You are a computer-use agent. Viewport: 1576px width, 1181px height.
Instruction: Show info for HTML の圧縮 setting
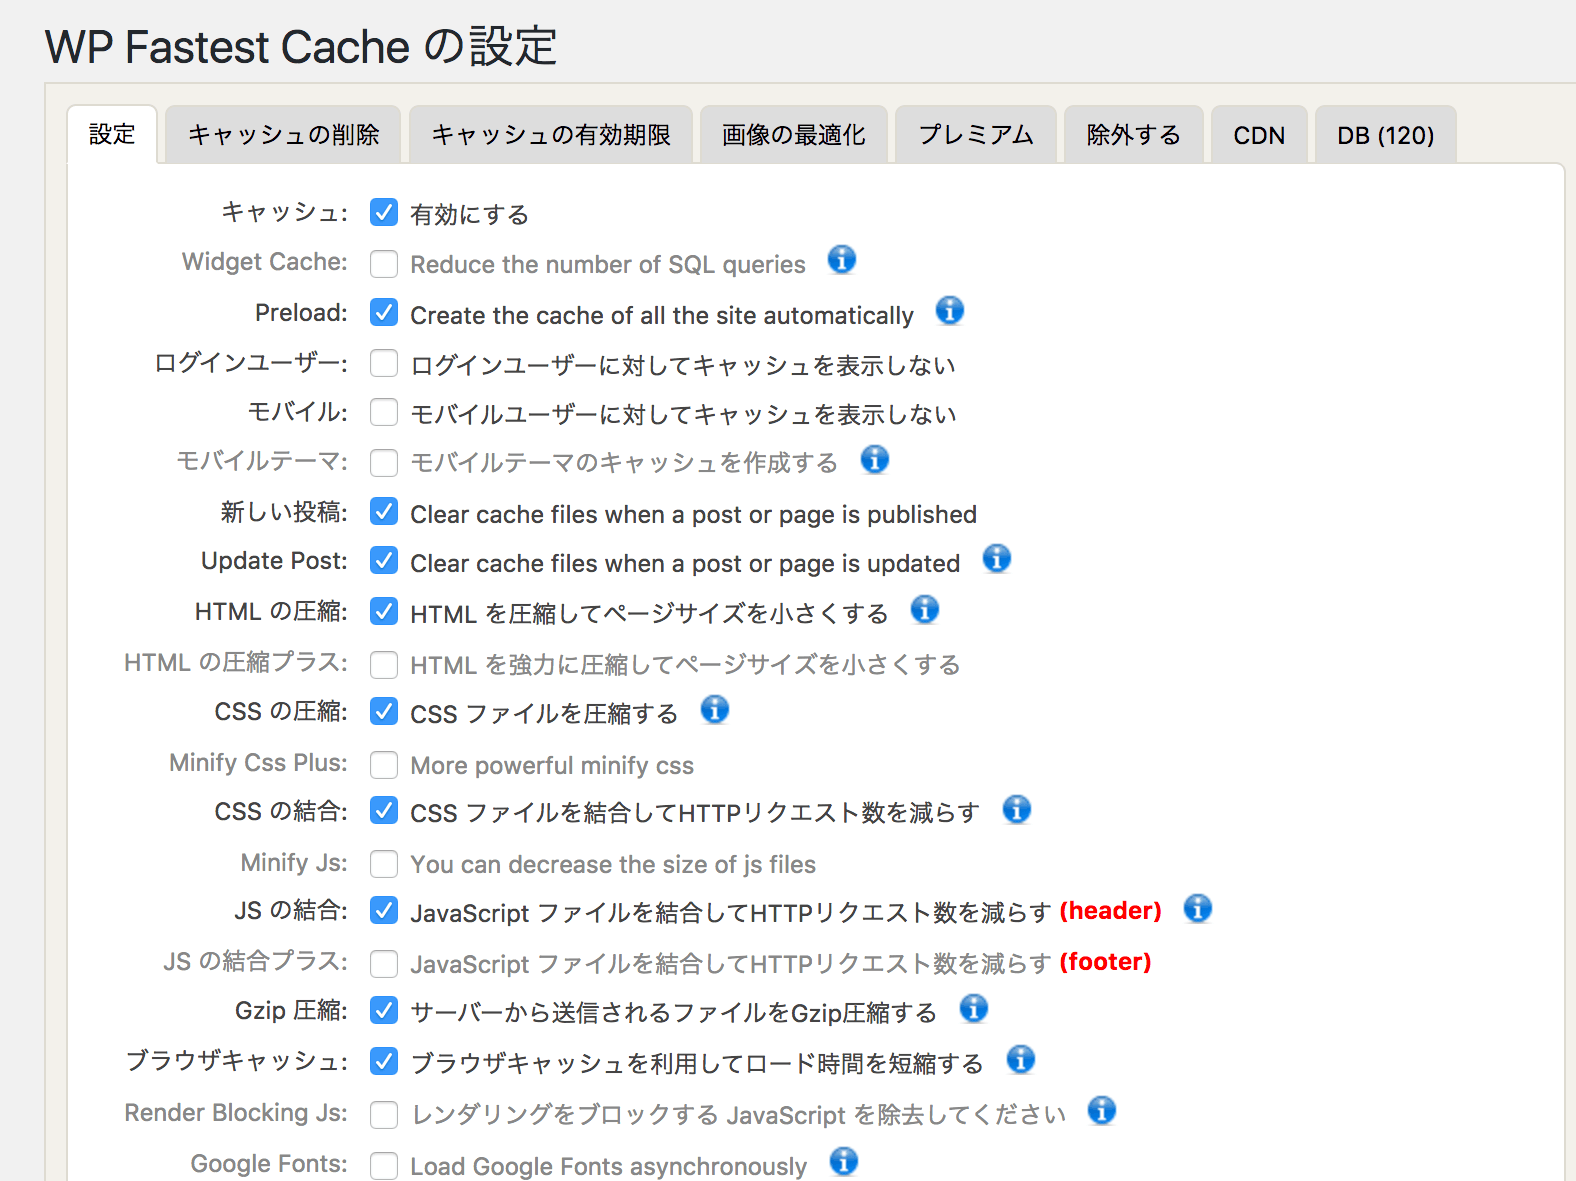(924, 609)
